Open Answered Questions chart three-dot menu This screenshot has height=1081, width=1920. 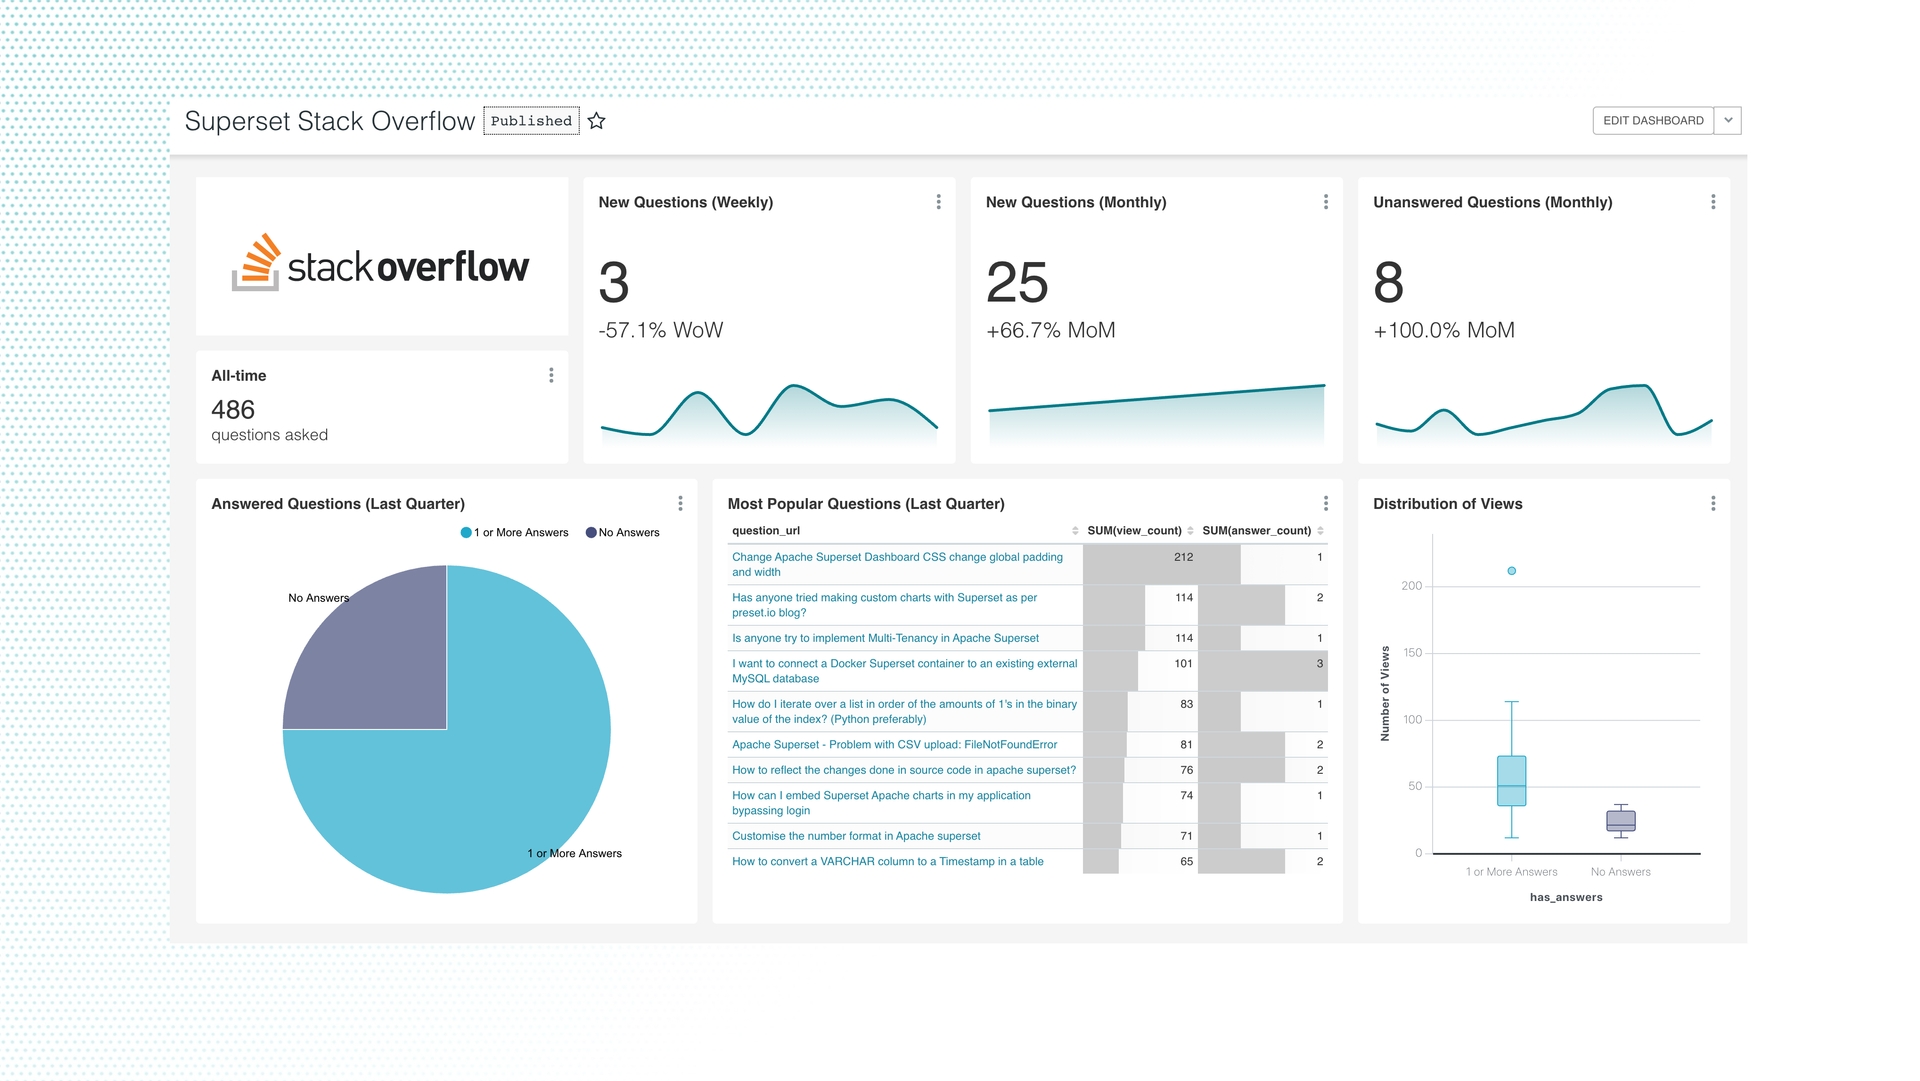pyautogui.click(x=680, y=503)
